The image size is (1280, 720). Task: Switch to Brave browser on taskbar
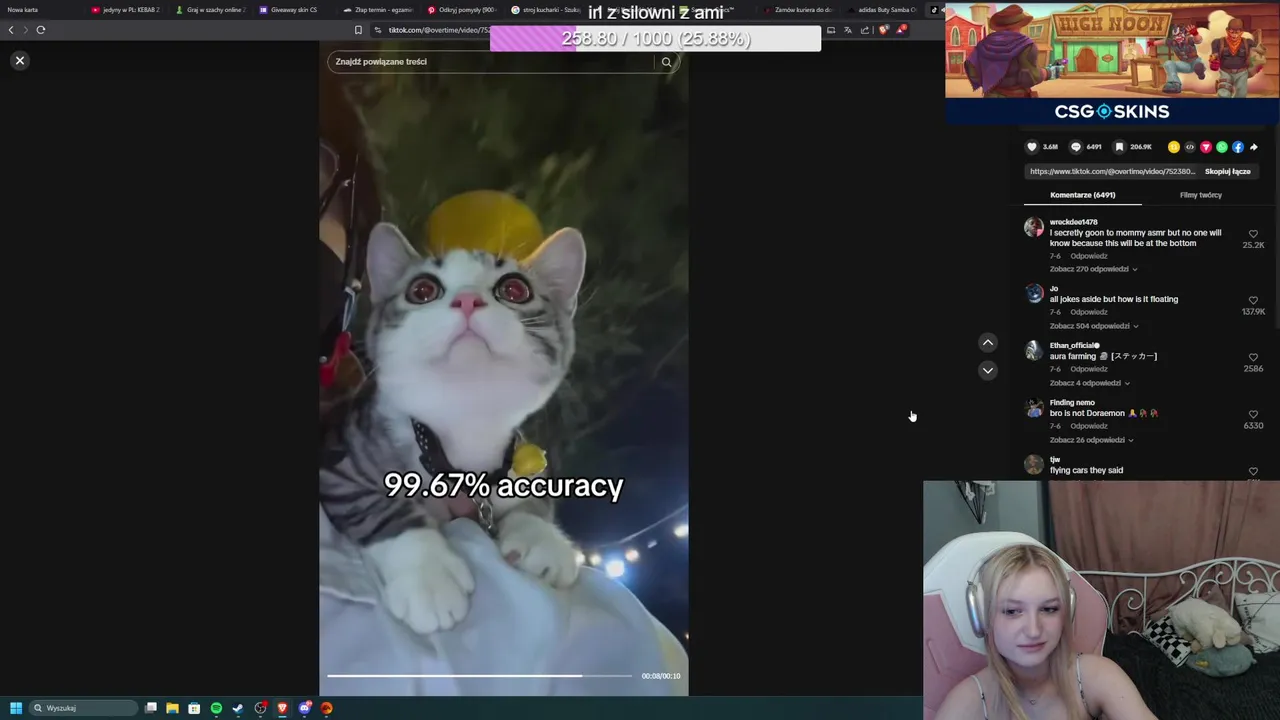(283, 708)
